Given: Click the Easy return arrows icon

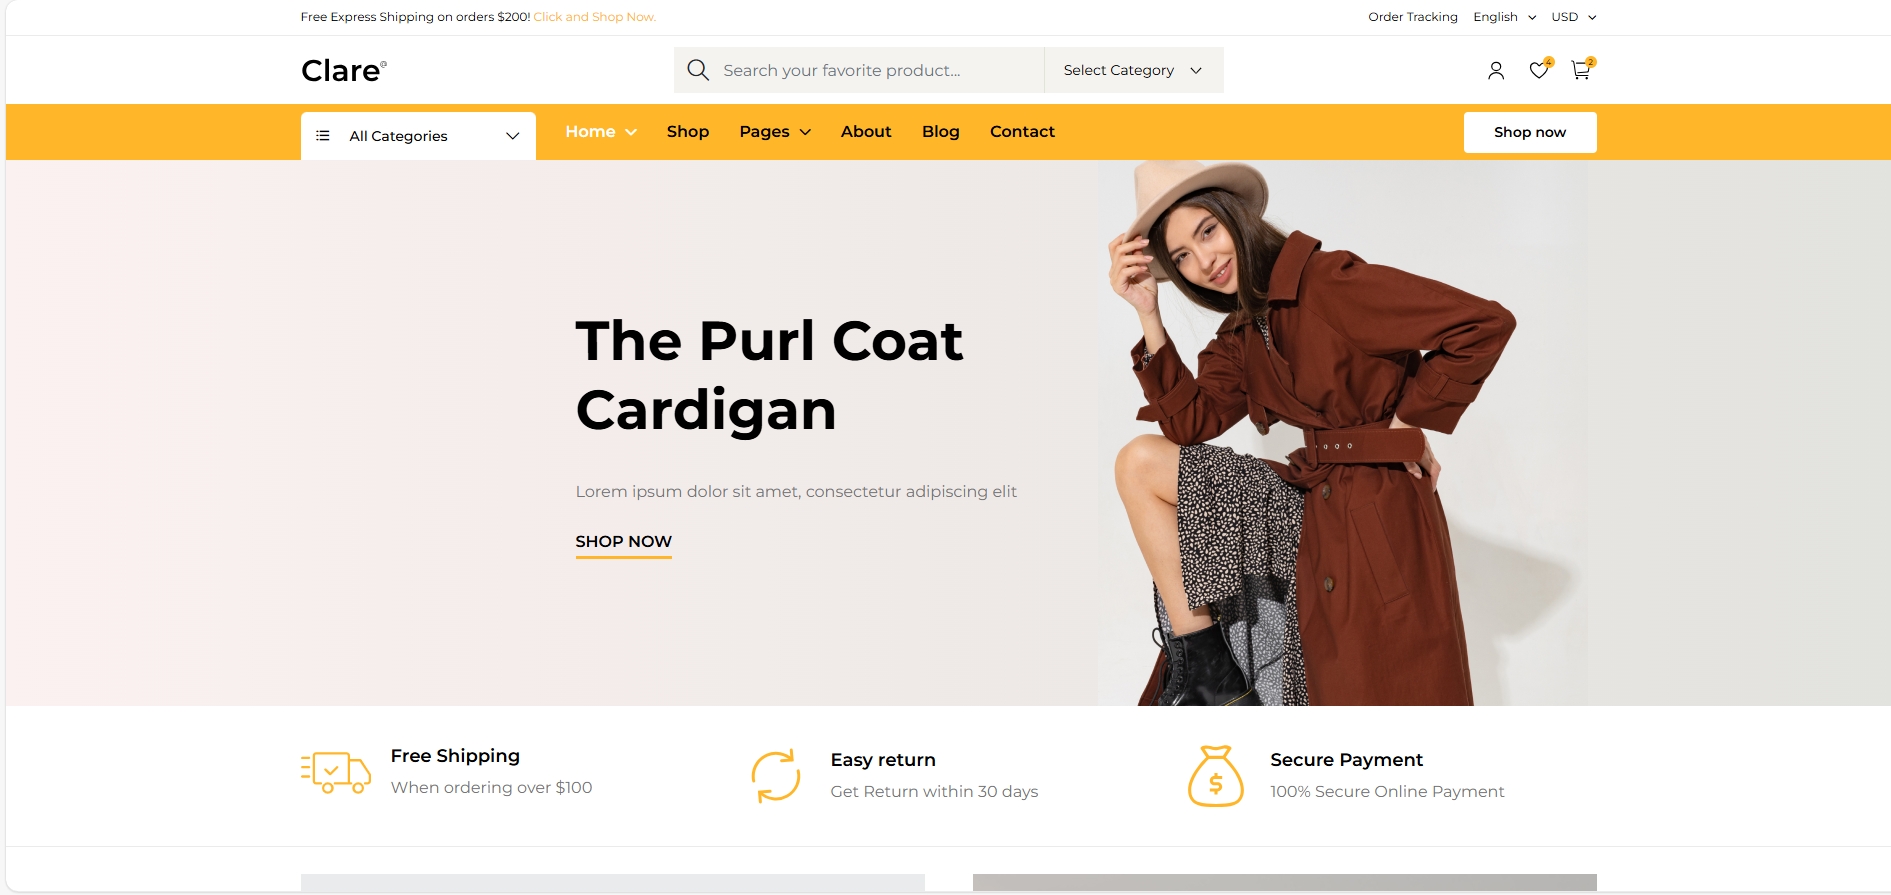Looking at the screenshot, I should pos(776,776).
